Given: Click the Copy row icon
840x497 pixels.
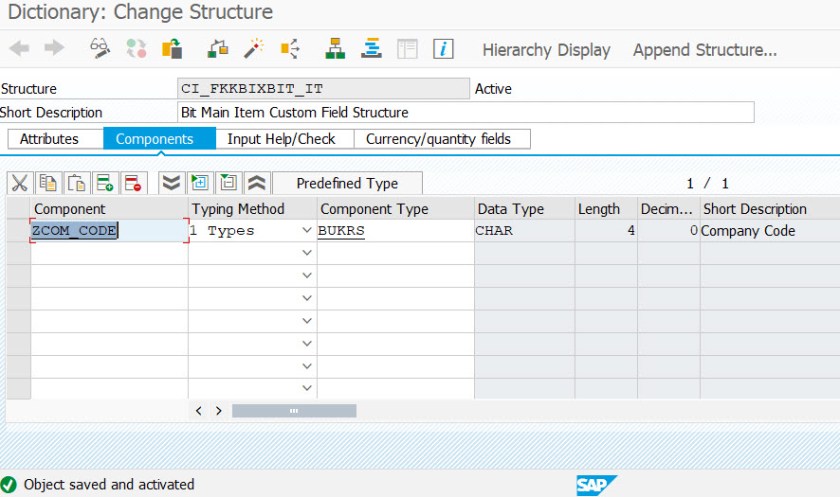Looking at the screenshot, I should [x=48, y=183].
